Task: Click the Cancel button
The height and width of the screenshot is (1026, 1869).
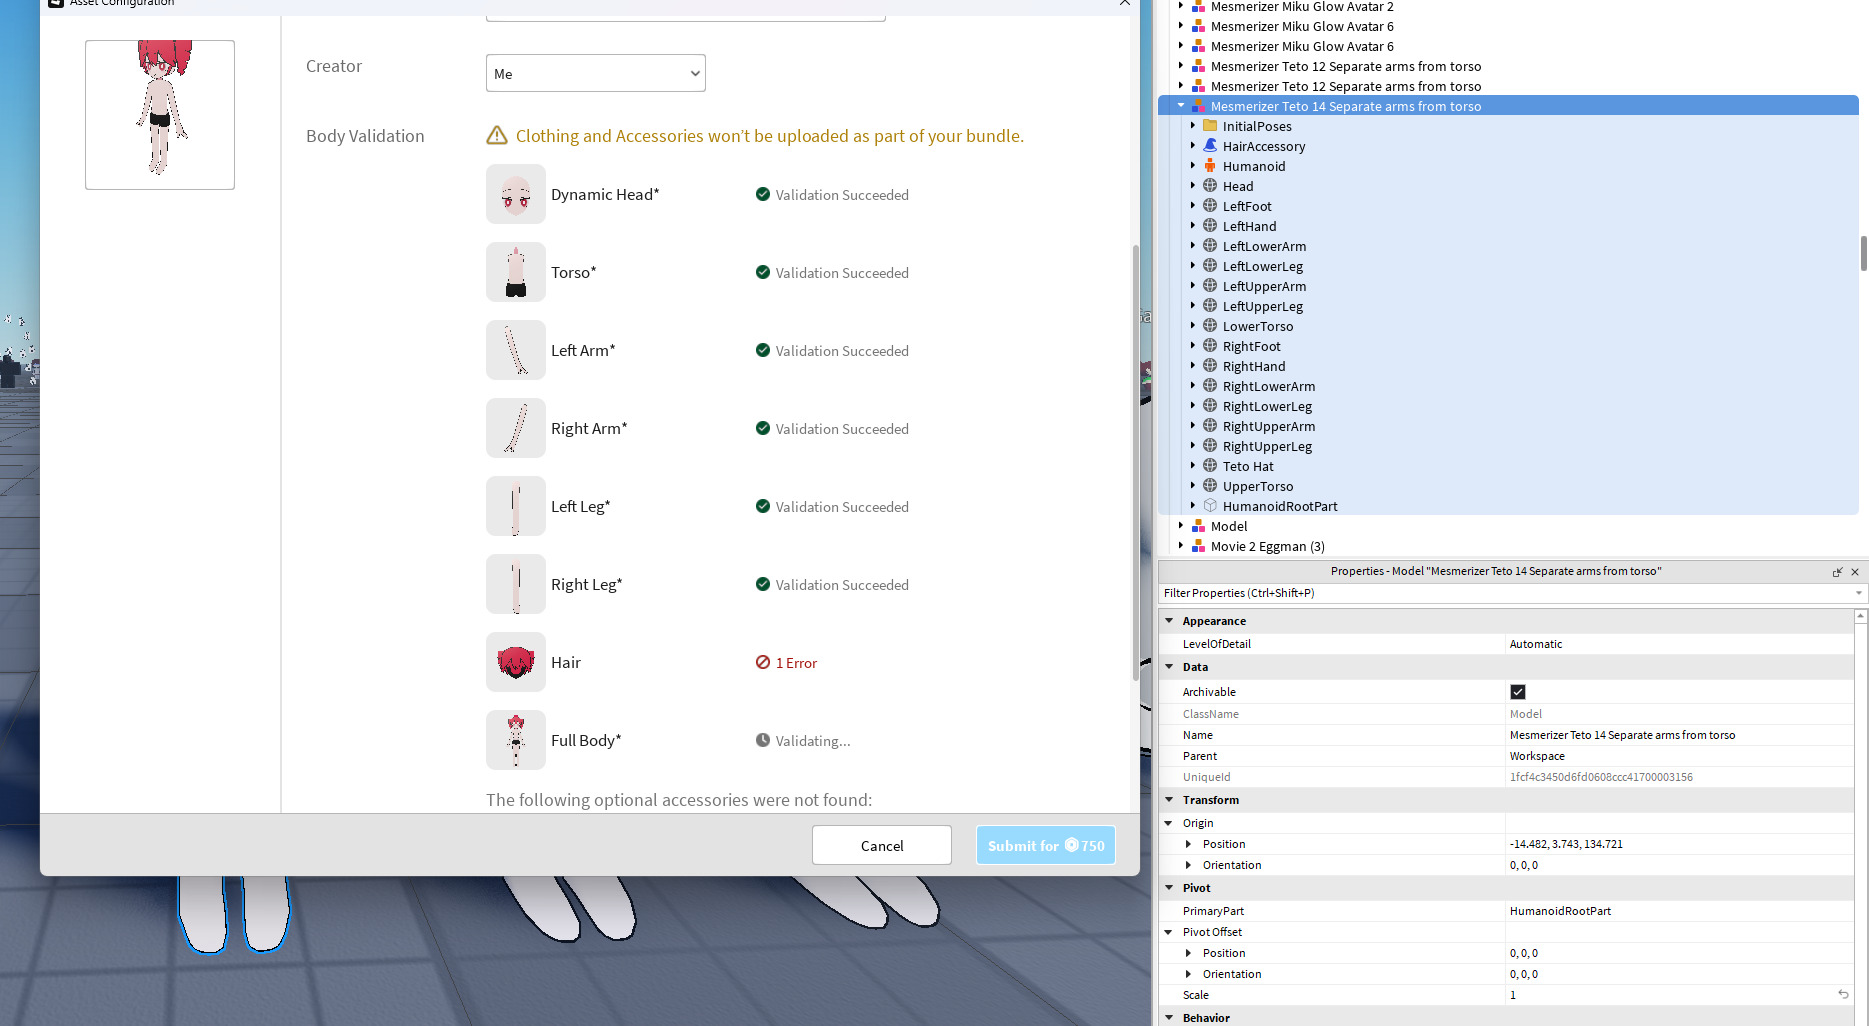Action: tap(881, 845)
